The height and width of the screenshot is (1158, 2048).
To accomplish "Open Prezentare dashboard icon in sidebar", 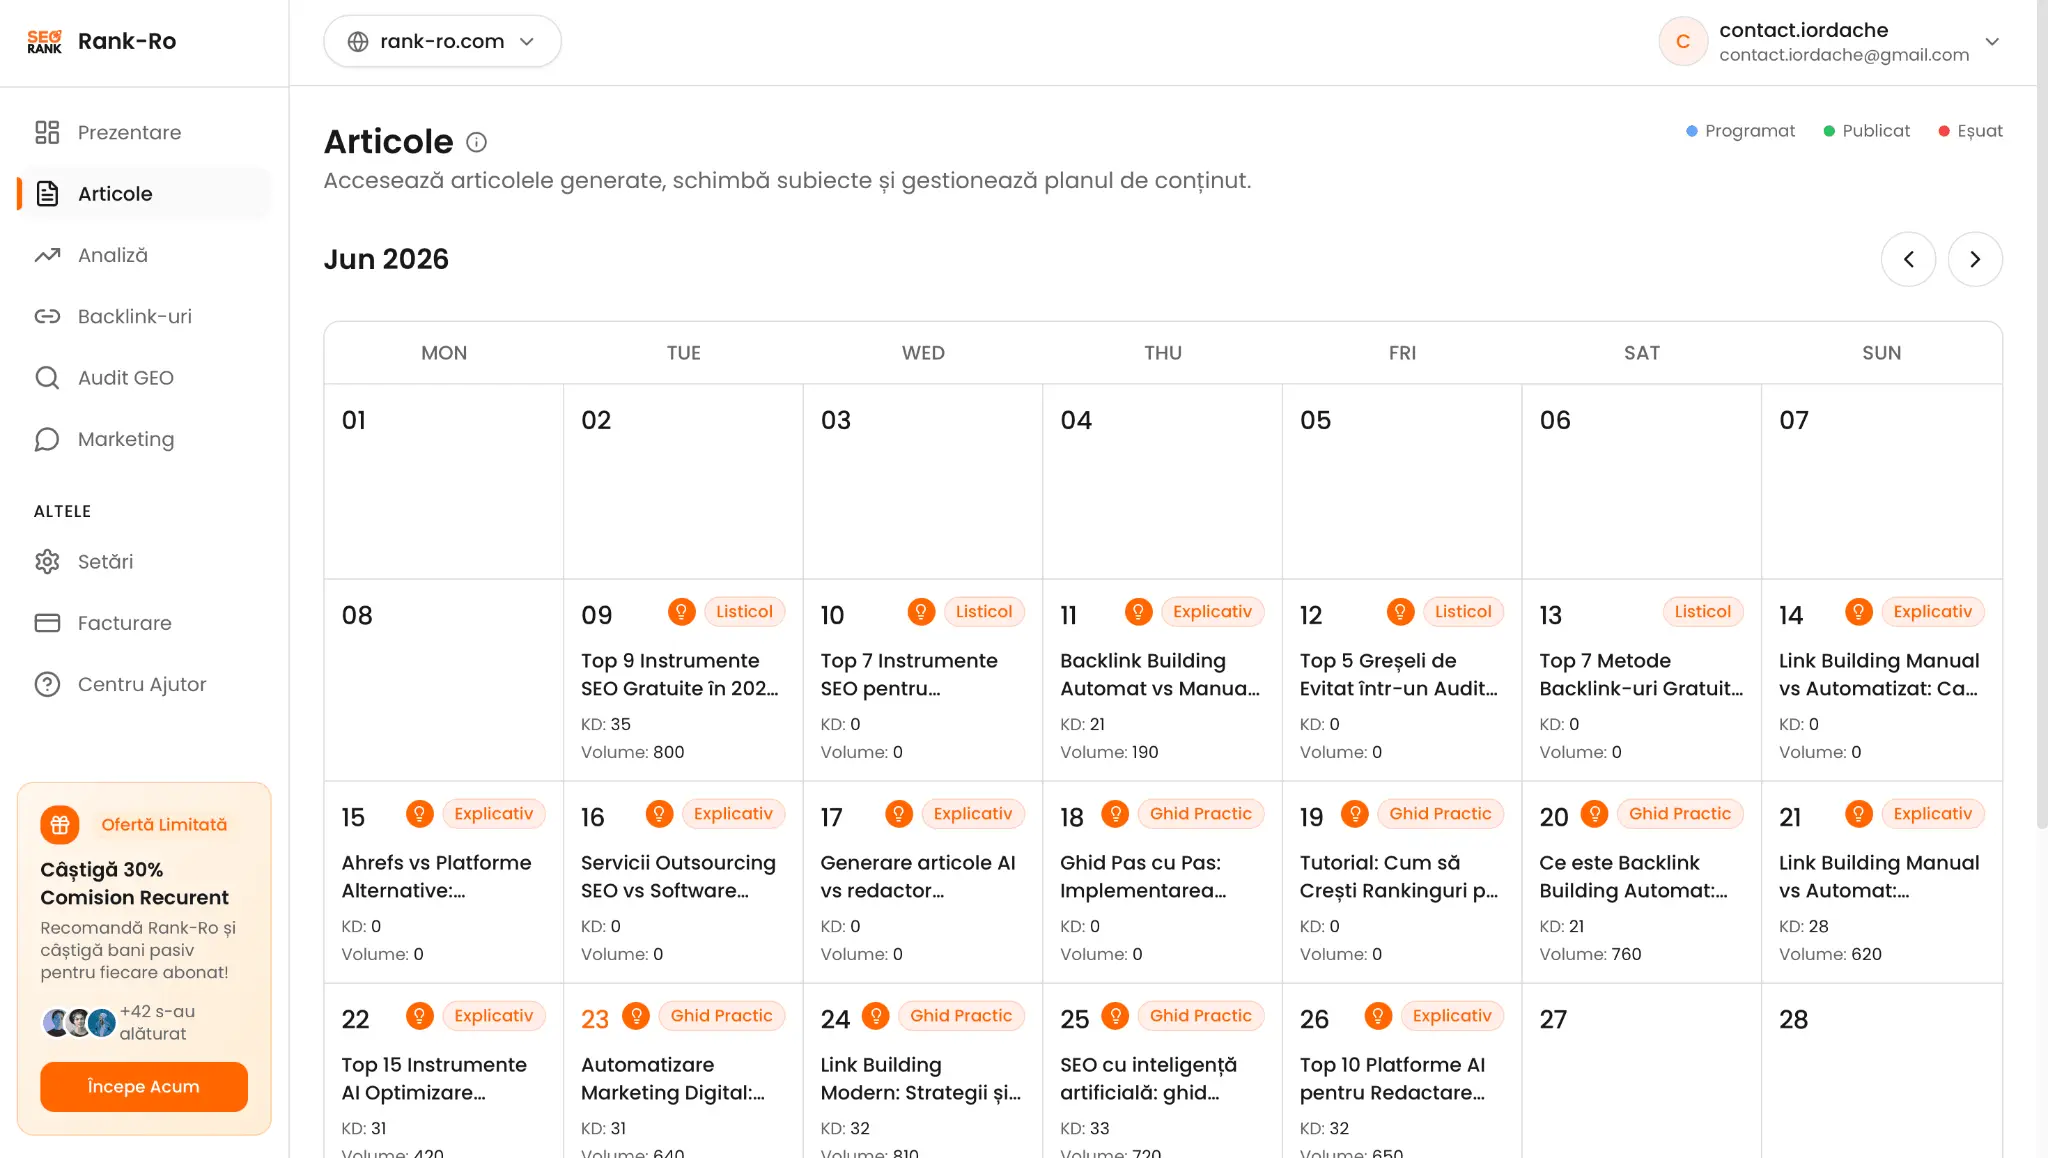I will click(47, 132).
